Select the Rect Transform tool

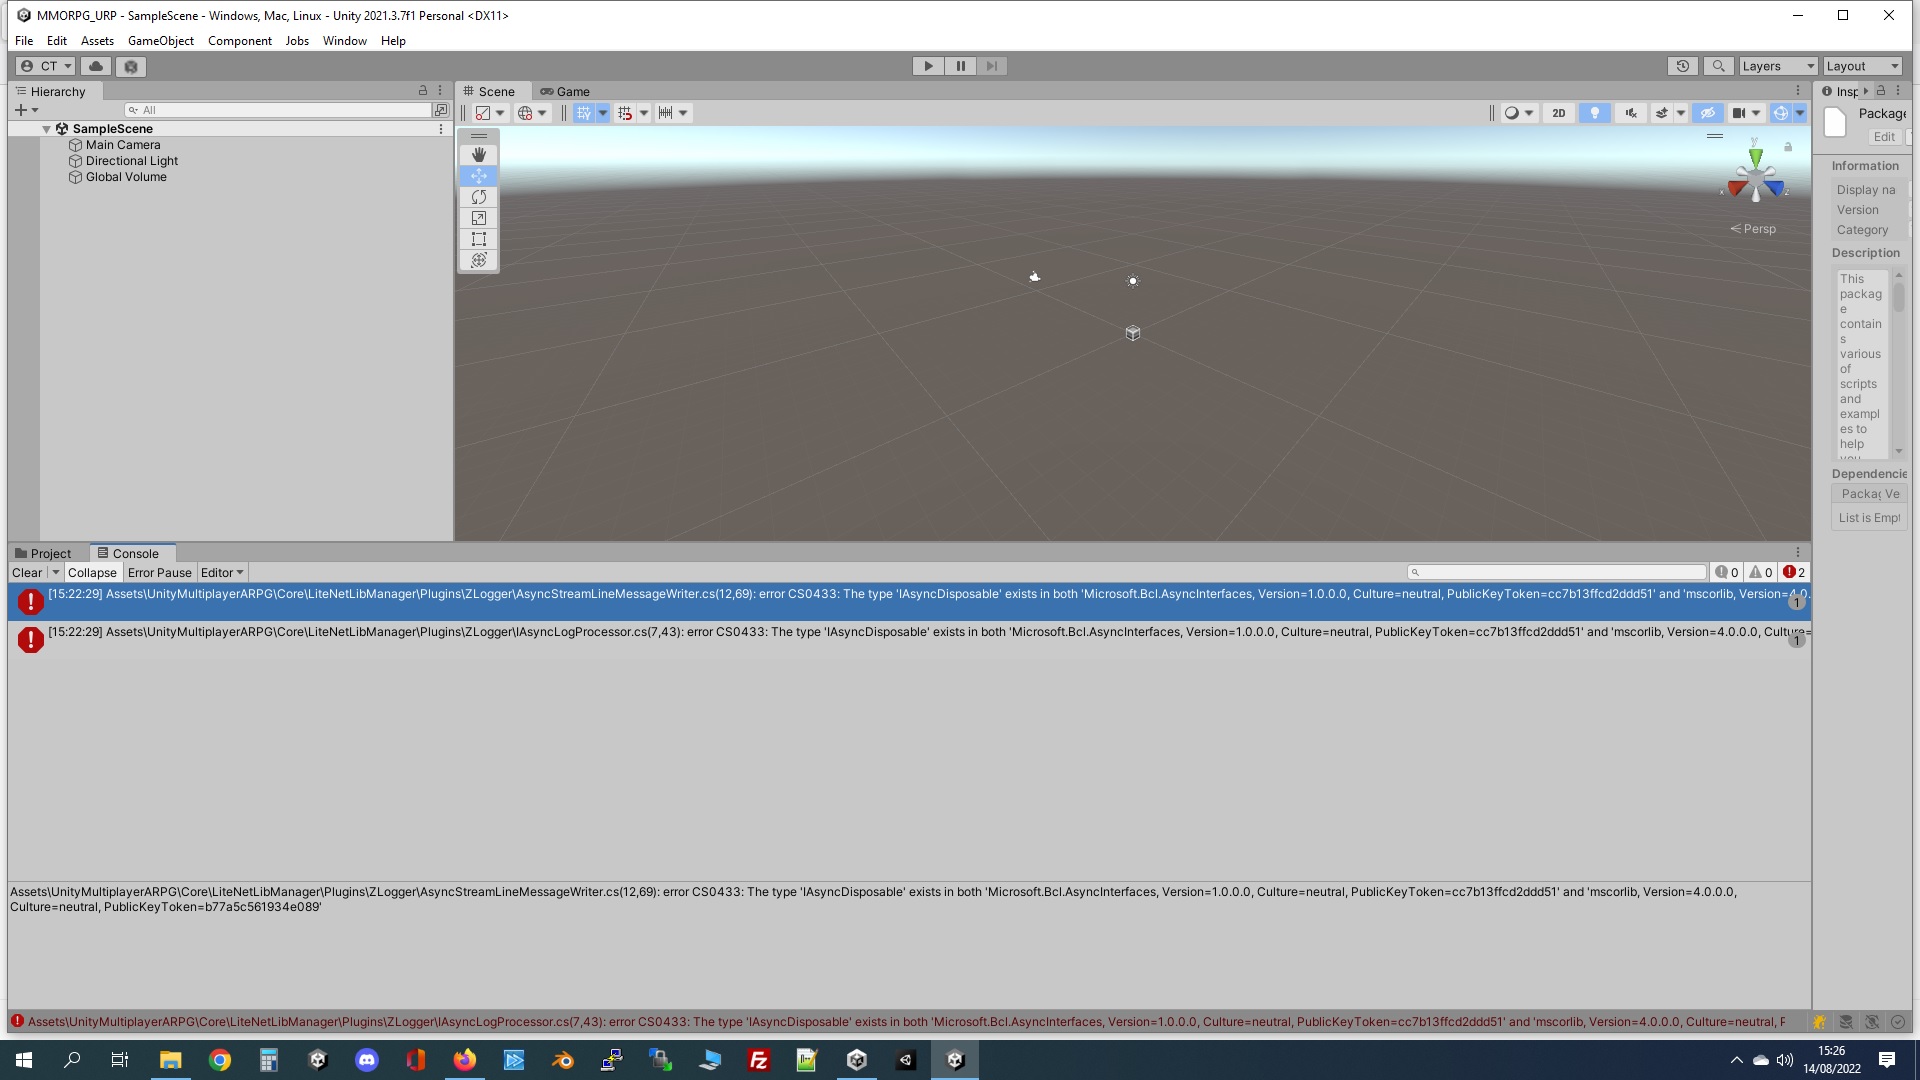pyautogui.click(x=478, y=239)
